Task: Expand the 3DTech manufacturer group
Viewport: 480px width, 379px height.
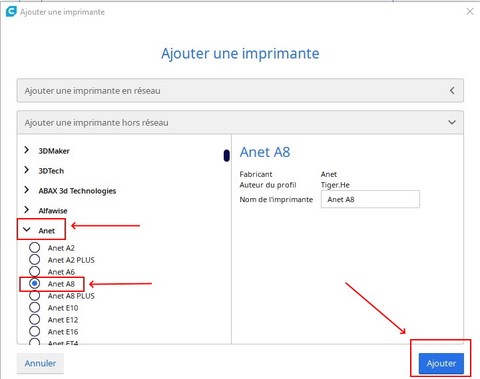Action: pyautogui.click(x=26, y=170)
